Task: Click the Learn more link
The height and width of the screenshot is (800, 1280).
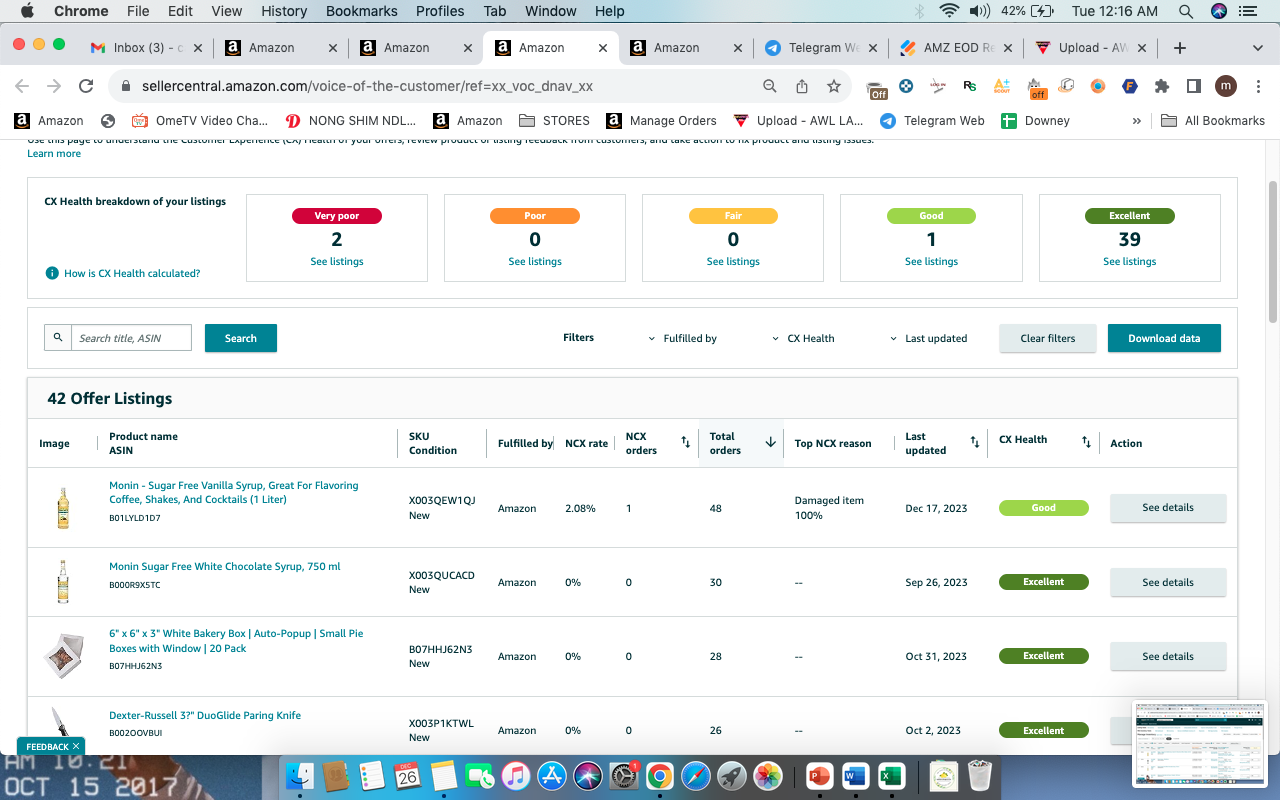Action: pyautogui.click(x=54, y=154)
